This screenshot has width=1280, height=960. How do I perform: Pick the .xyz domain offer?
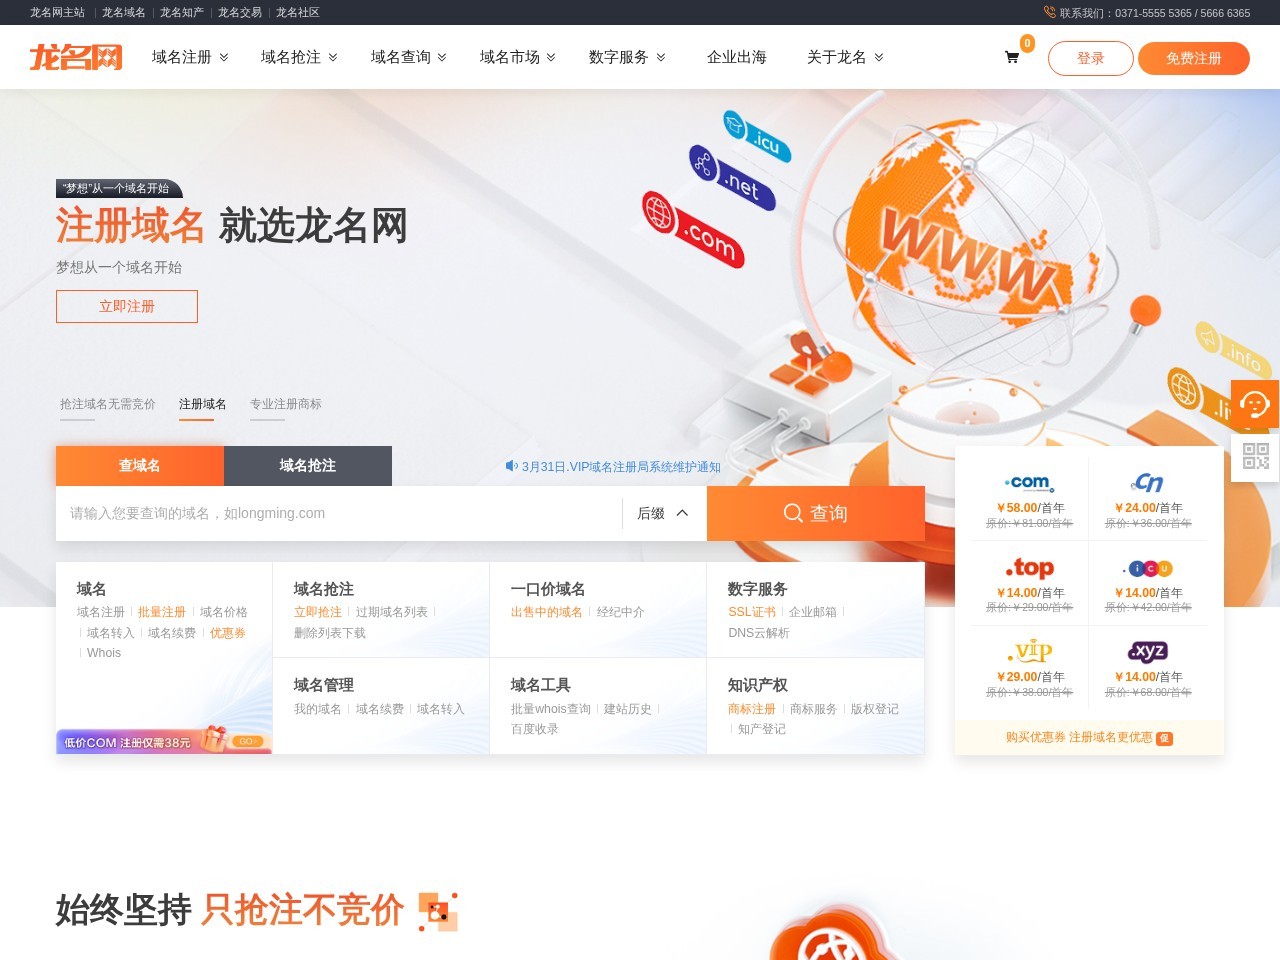point(1148,652)
